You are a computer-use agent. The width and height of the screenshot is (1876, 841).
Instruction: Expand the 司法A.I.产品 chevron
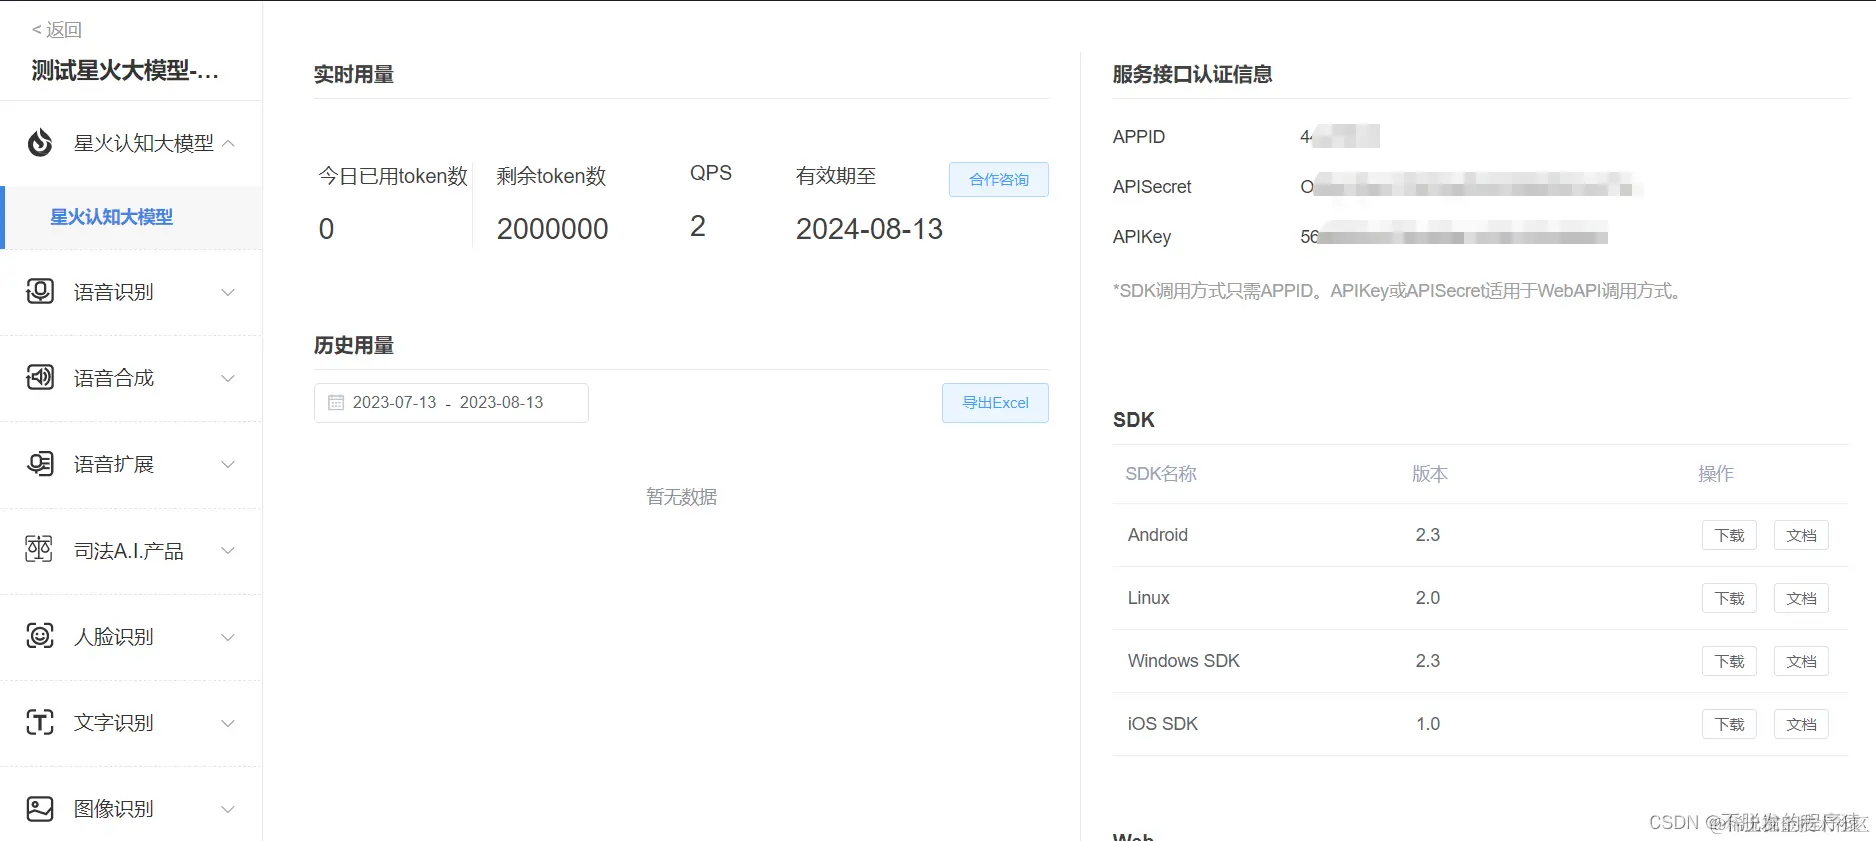pyautogui.click(x=228, y=550)
